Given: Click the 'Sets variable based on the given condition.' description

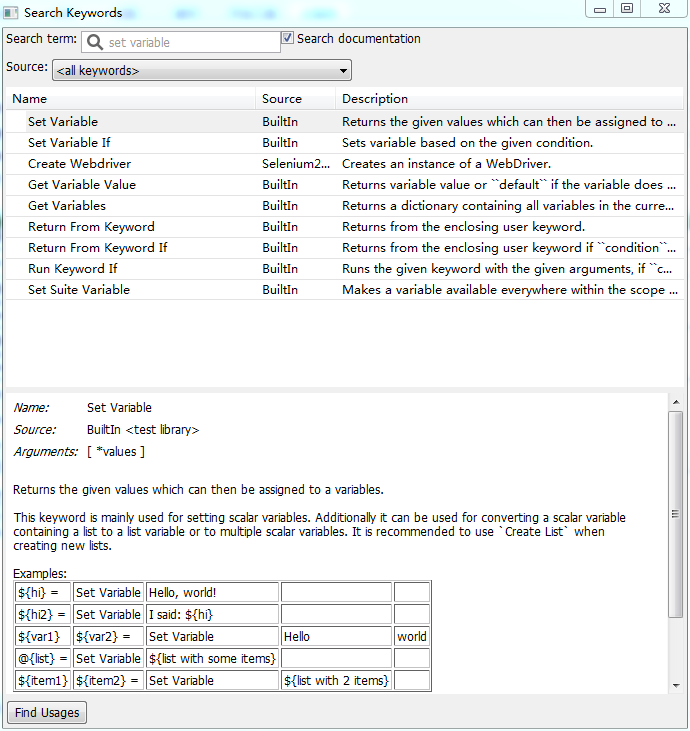Looking at the screenshot, I should [467, 143].
